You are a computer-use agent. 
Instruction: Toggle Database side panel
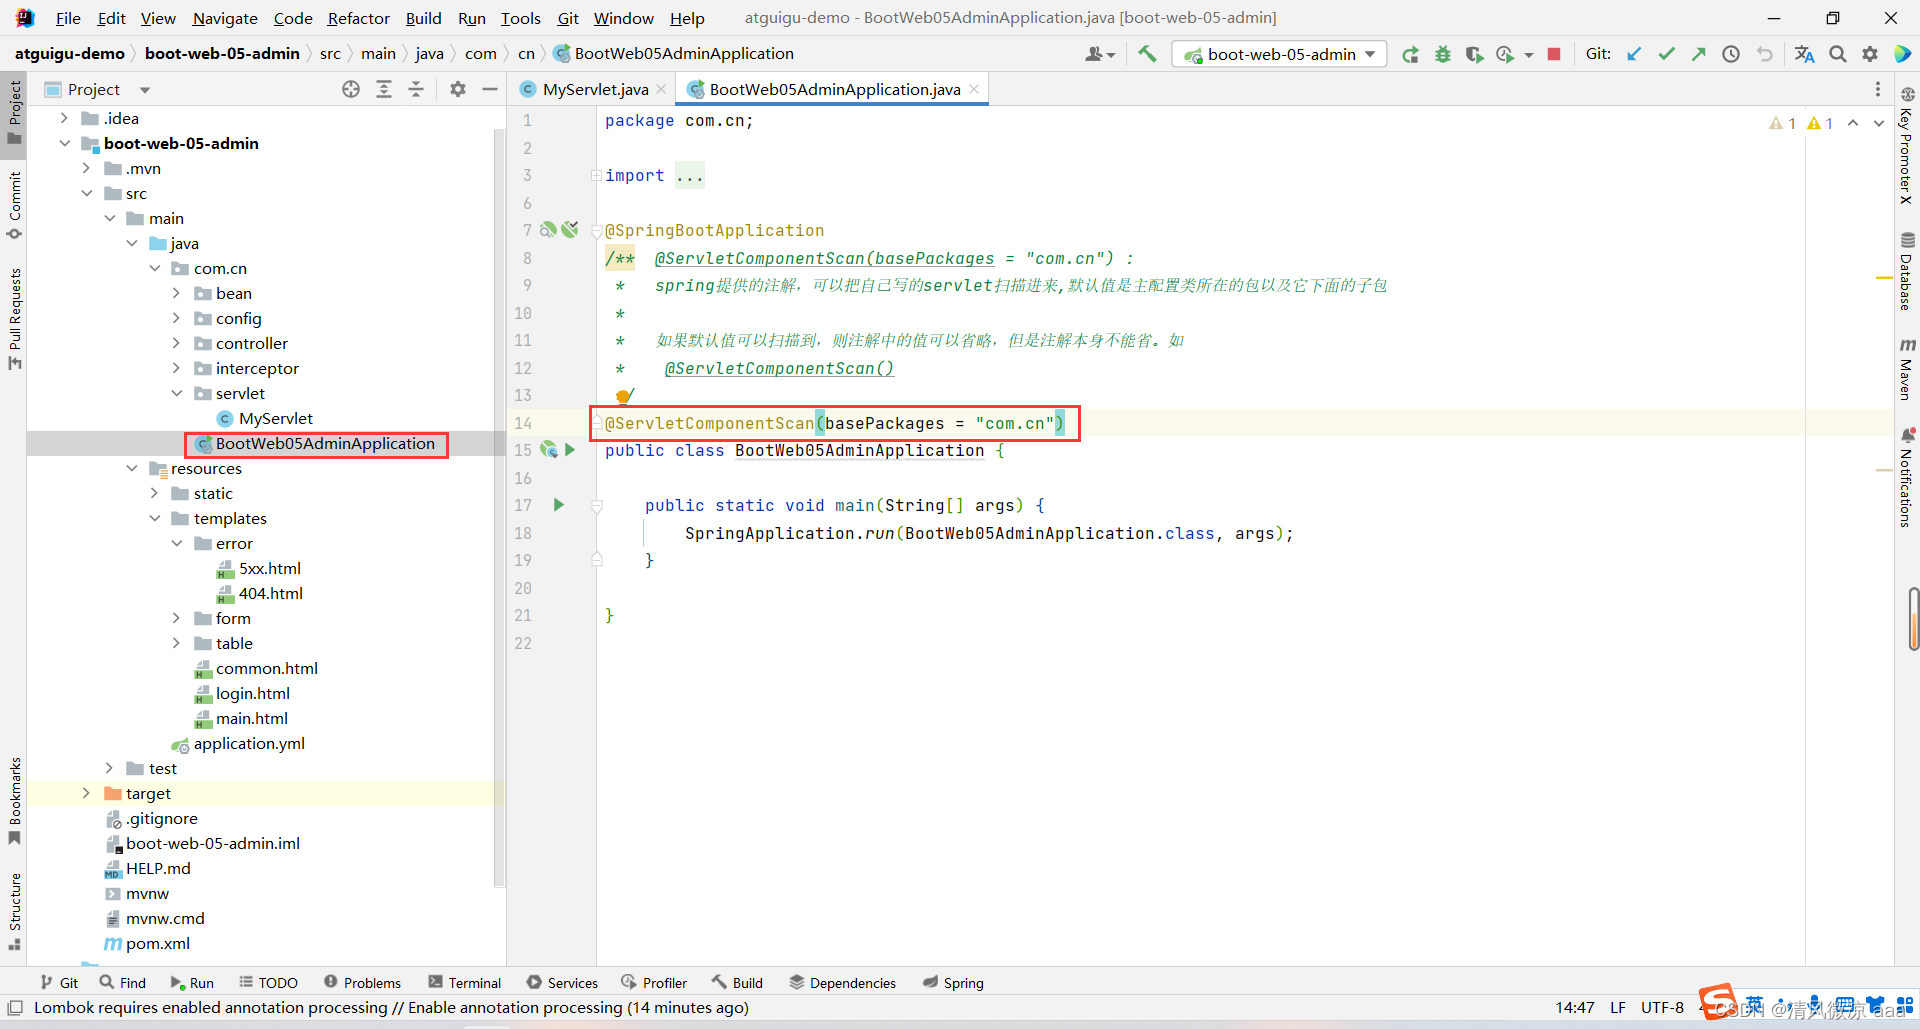click(x=1907, y=271)
